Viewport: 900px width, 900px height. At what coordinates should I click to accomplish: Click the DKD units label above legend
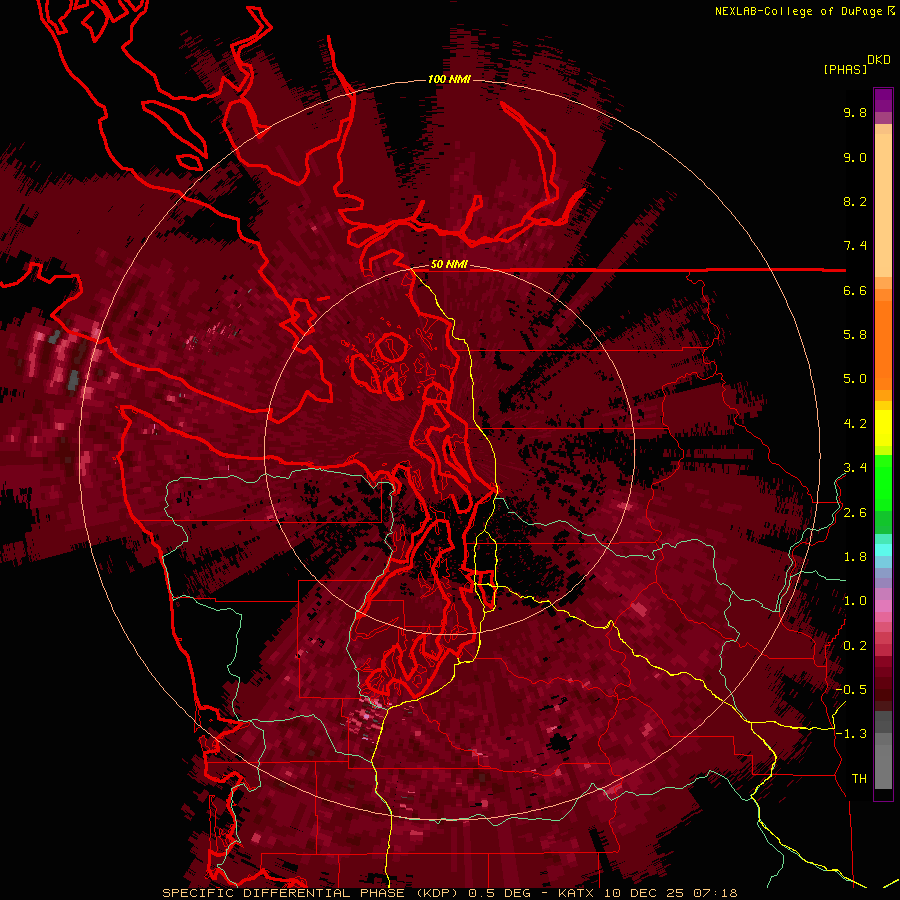pos(879,60)
